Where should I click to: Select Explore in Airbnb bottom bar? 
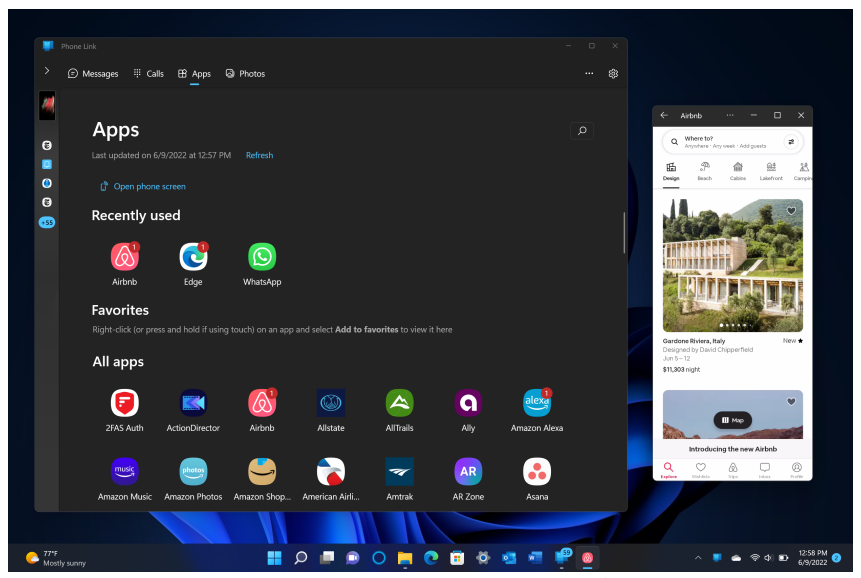(668, 470)
